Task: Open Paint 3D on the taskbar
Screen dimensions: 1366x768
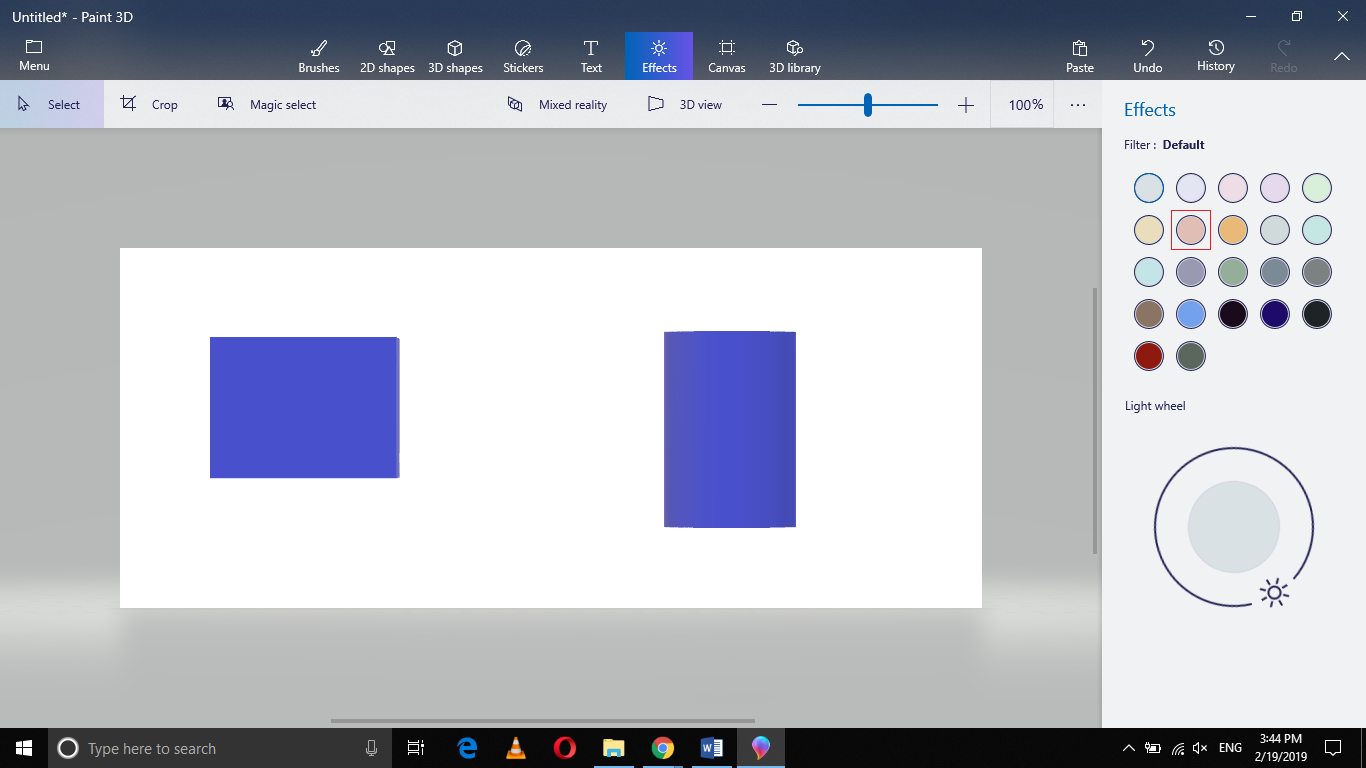Action: pos(761,748)
